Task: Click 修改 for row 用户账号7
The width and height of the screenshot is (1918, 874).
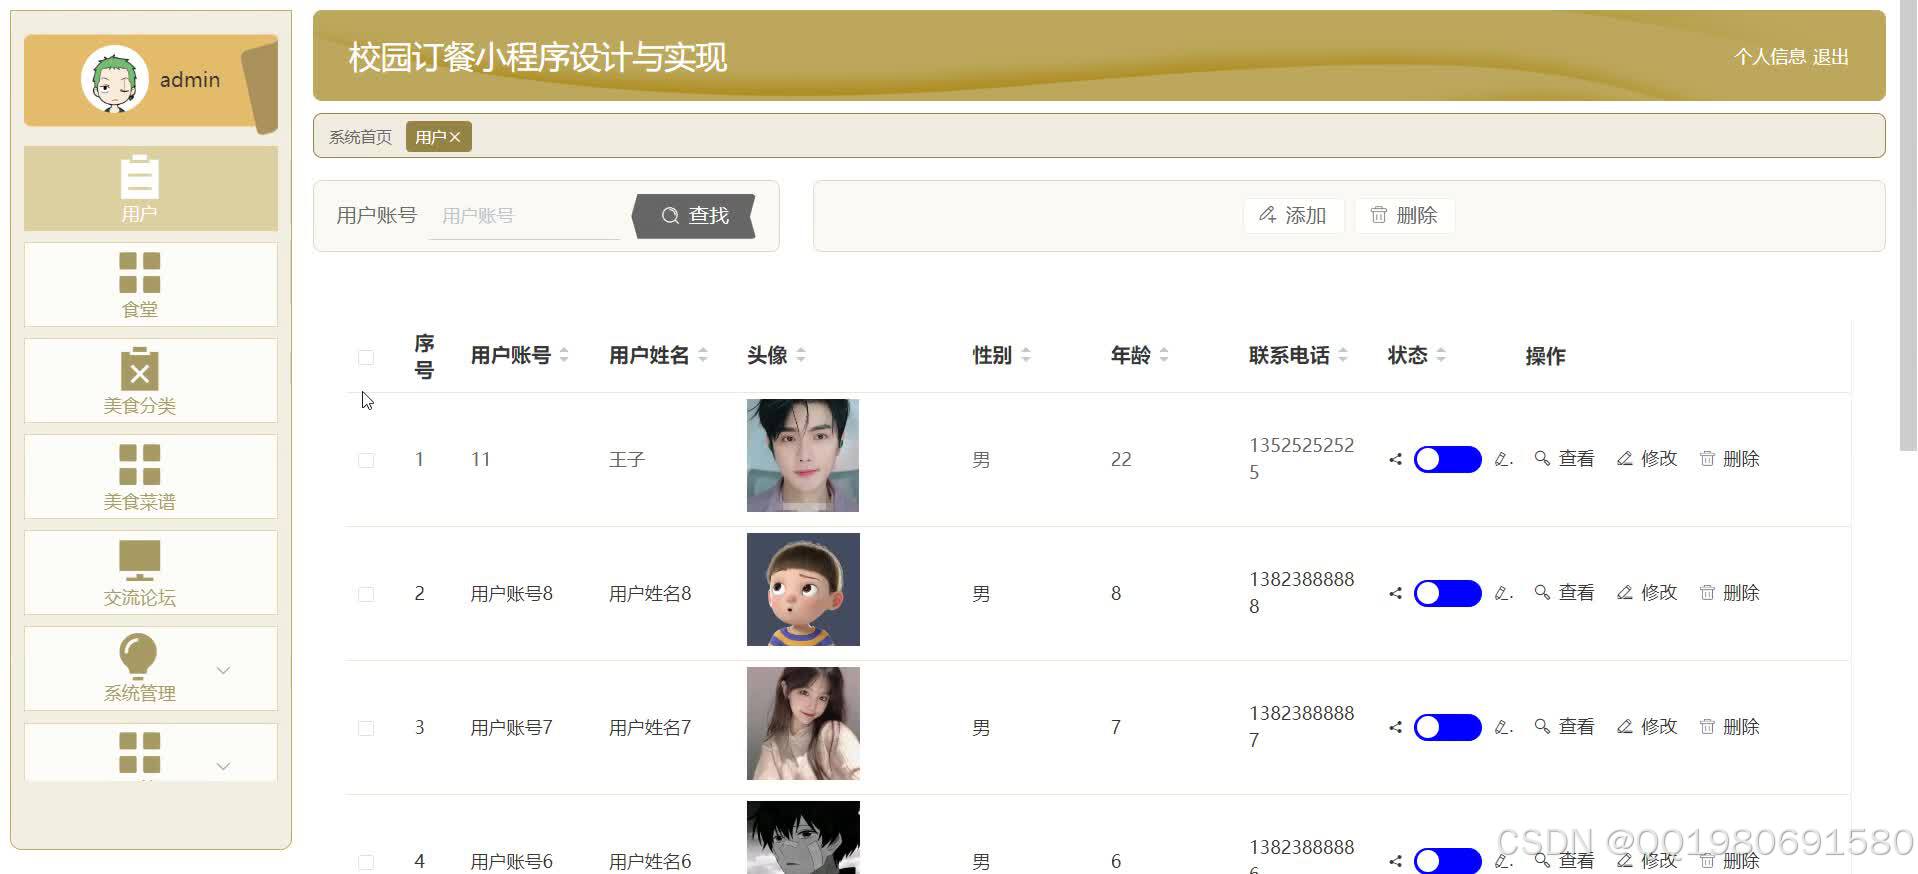Action: coord(1647,727)
